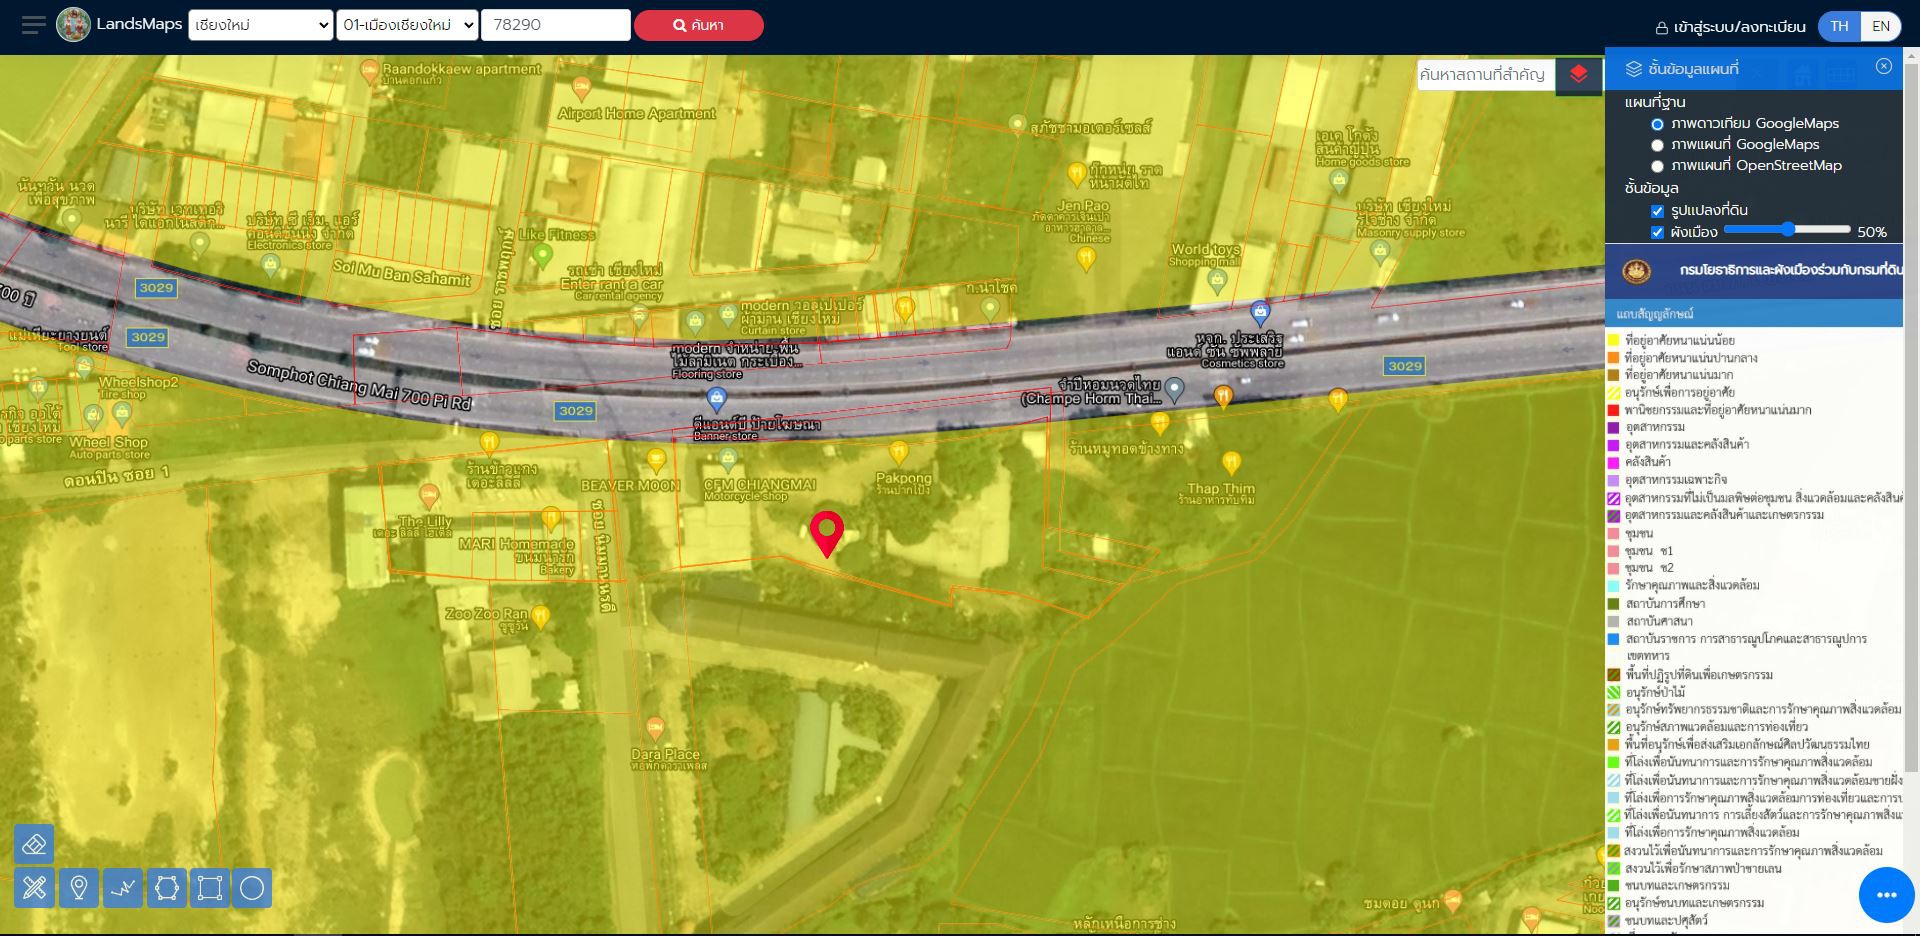Select the circle drawing tool
This screenshot has width=1920, height=936.
pyautogui.click(x=252, y=888)
